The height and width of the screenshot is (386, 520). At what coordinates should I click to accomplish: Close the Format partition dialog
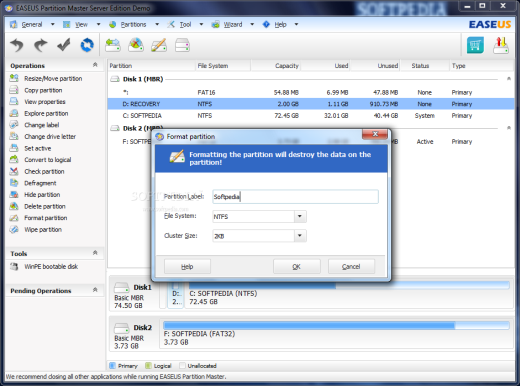pyautogui.click(x=375, y=134)
